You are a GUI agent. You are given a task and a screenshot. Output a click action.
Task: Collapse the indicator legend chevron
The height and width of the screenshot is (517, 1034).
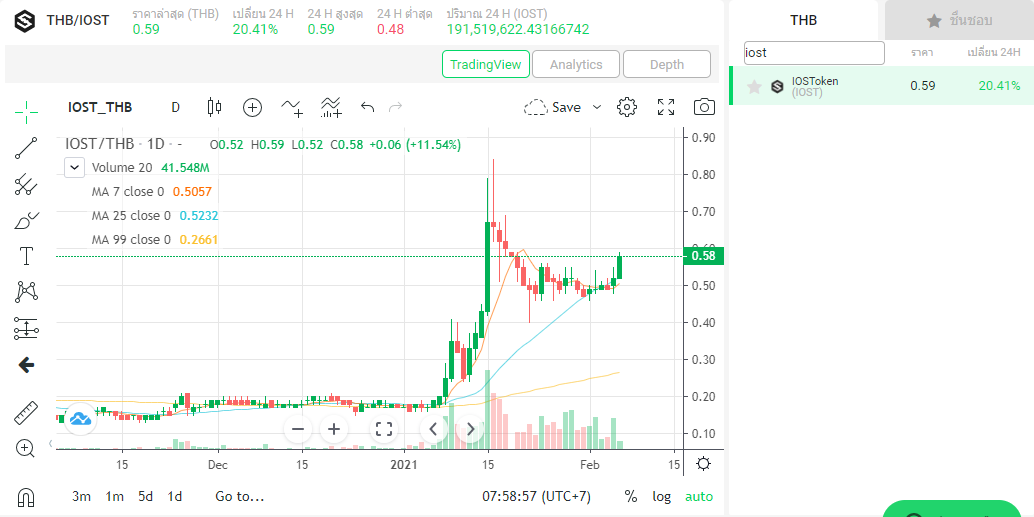(75, 167)
